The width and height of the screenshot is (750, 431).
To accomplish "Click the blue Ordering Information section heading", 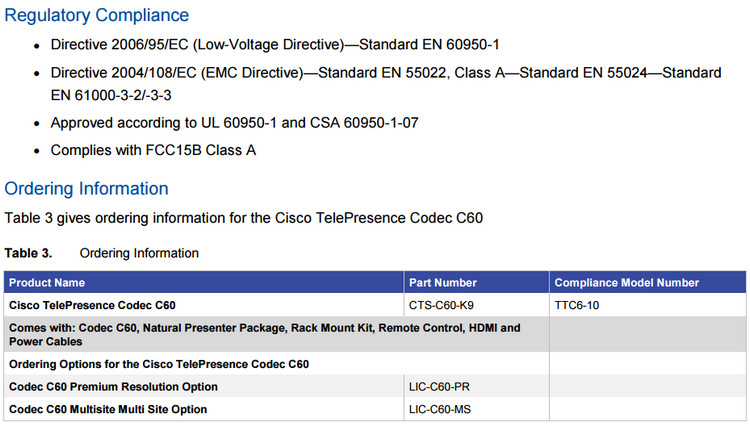I will (x=86, y=188).
